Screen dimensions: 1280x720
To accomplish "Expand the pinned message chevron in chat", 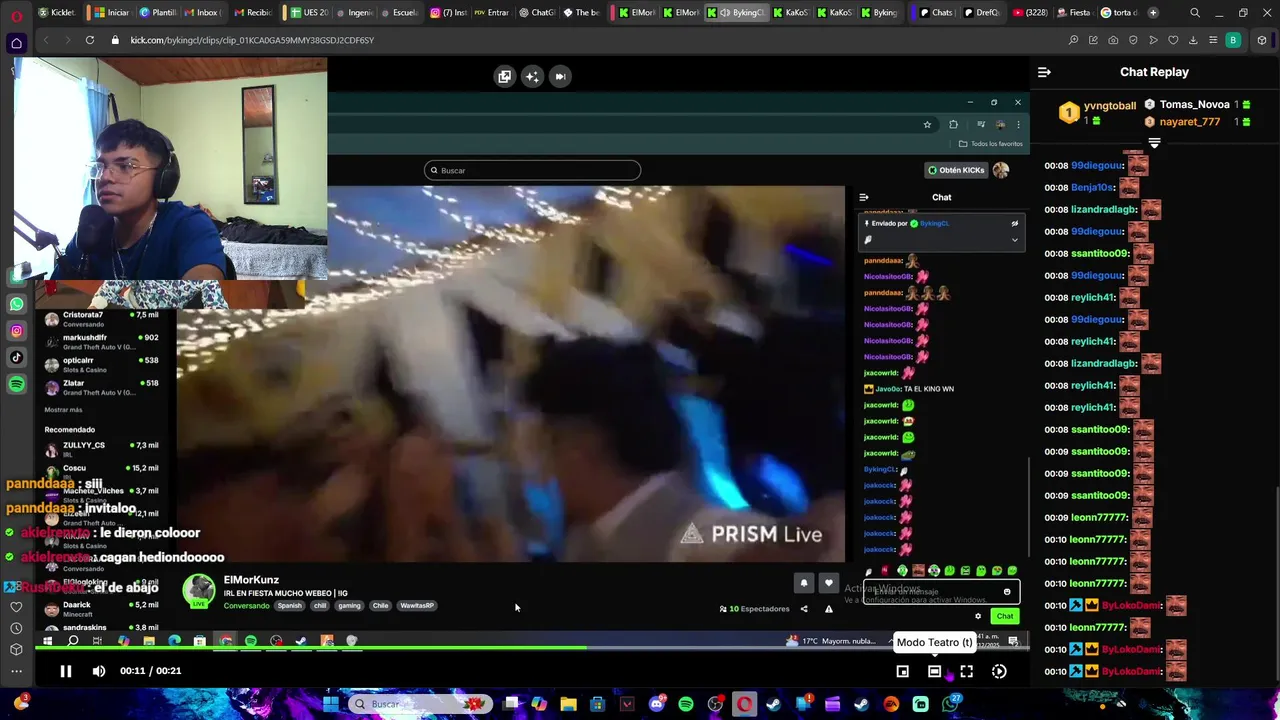I will [x=1014, y=239].
